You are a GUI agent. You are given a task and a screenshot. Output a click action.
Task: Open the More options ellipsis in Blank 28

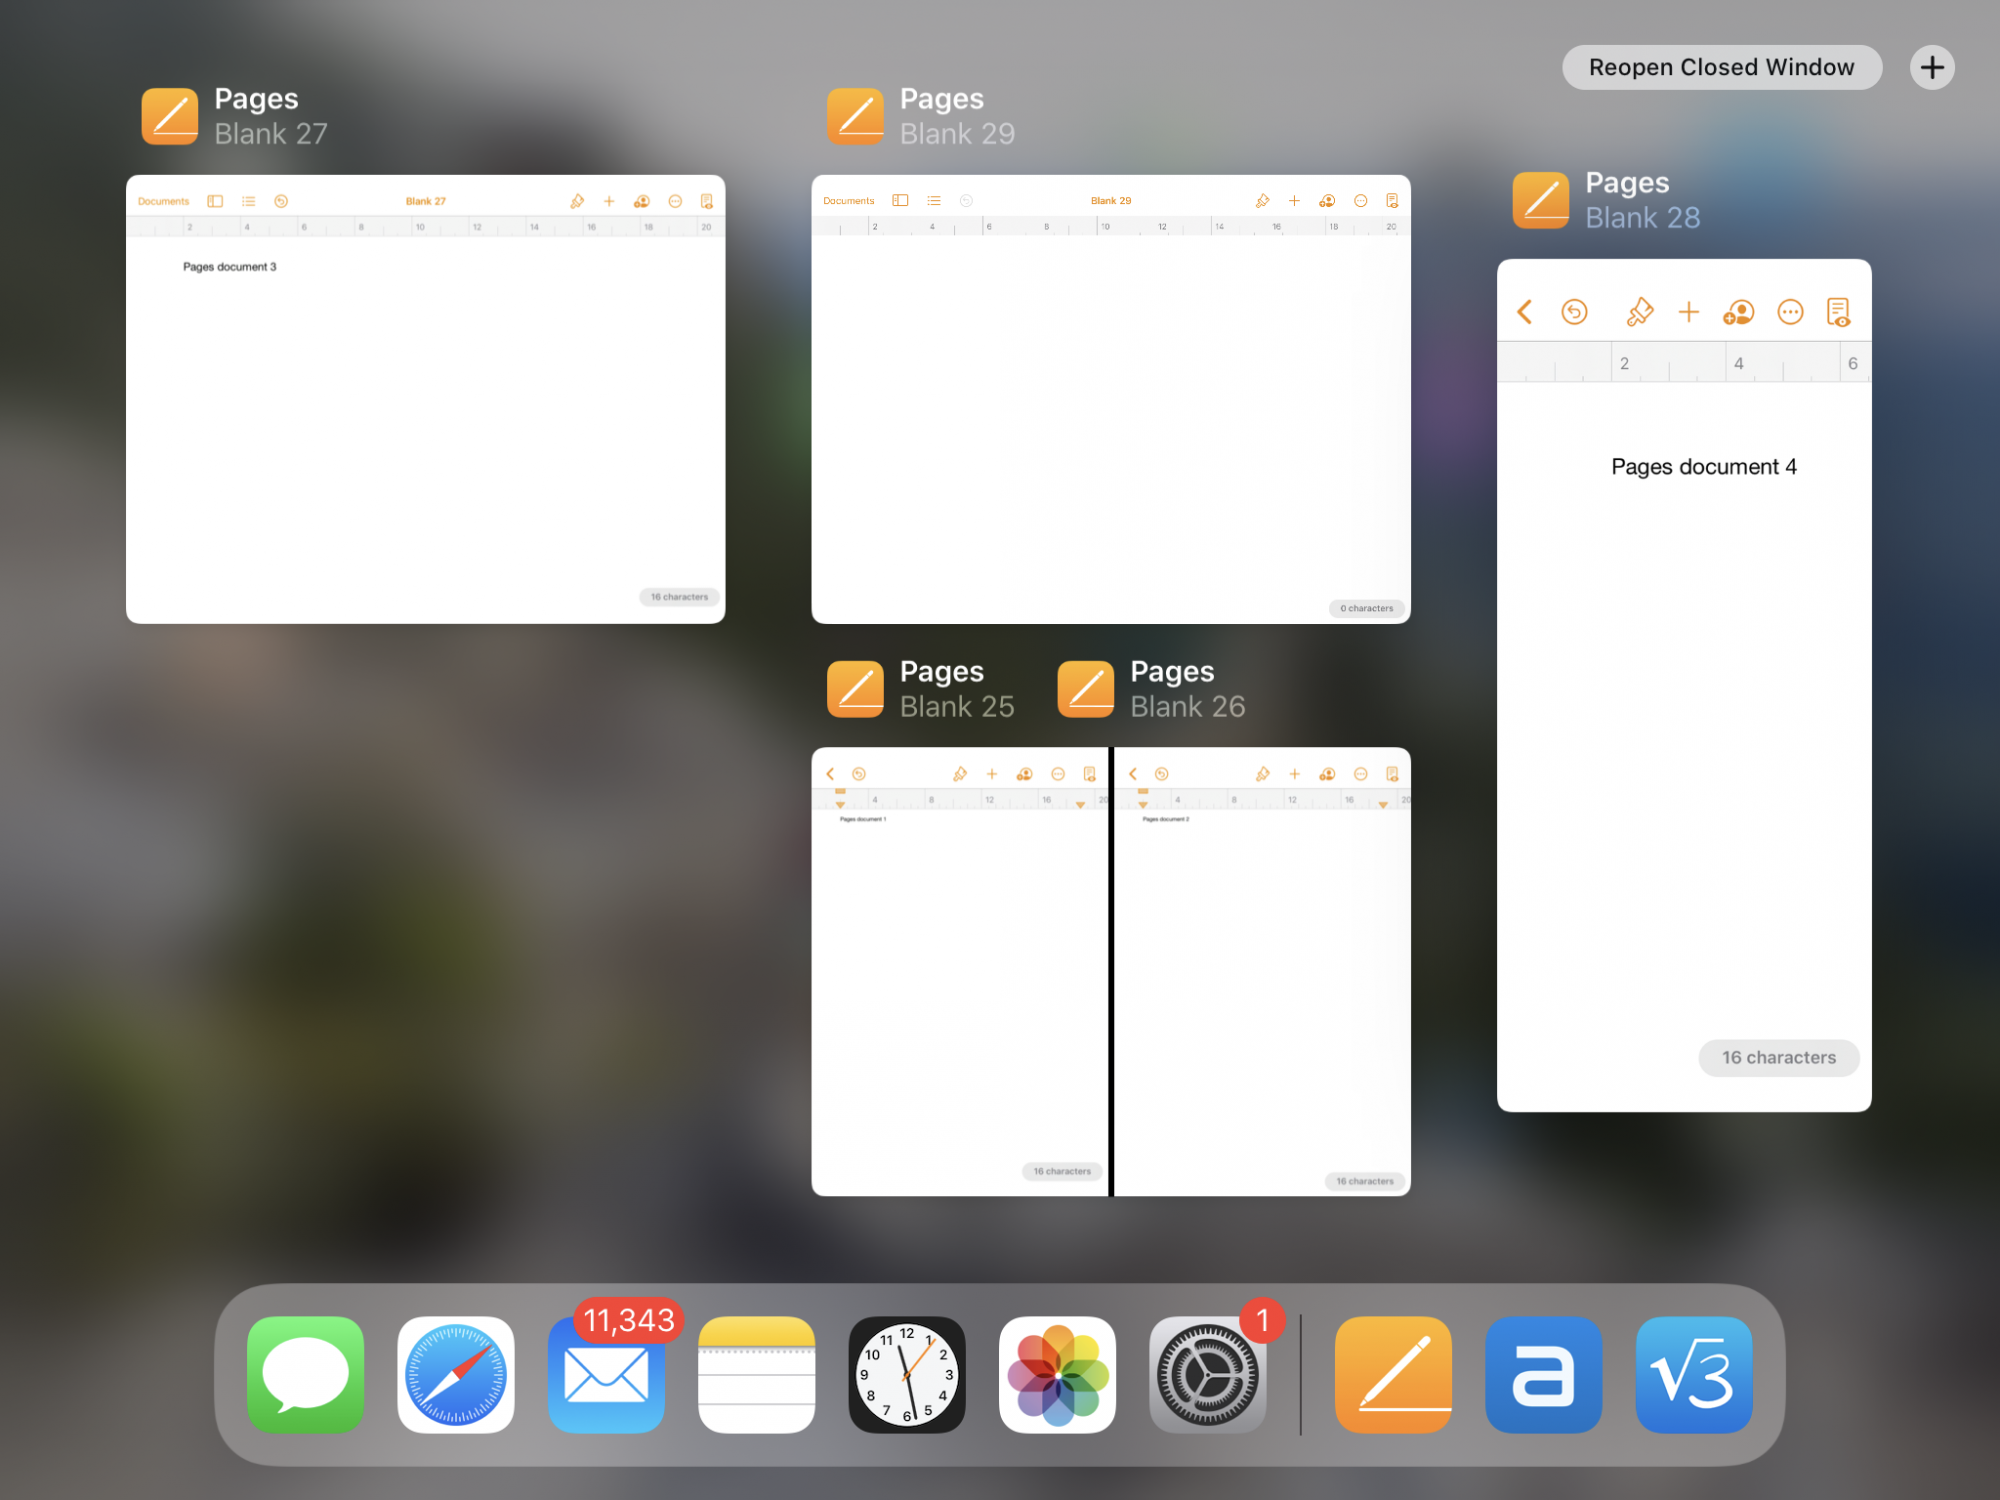1789,312
